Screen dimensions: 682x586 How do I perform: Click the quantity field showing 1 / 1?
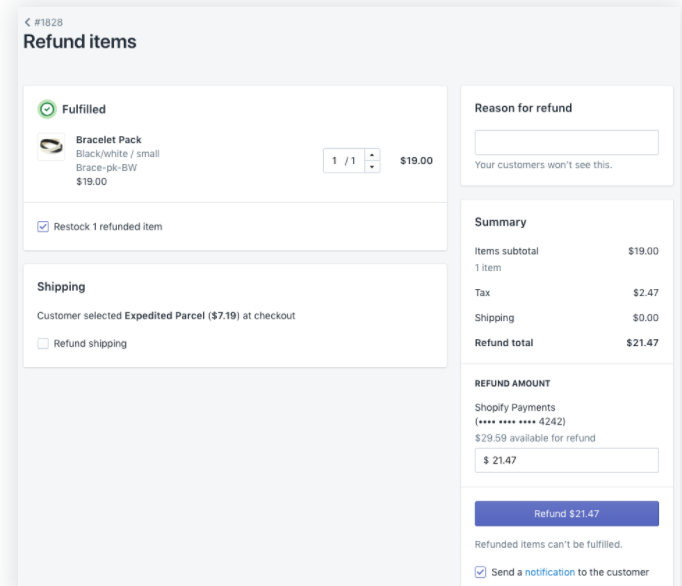pos(344,161)
